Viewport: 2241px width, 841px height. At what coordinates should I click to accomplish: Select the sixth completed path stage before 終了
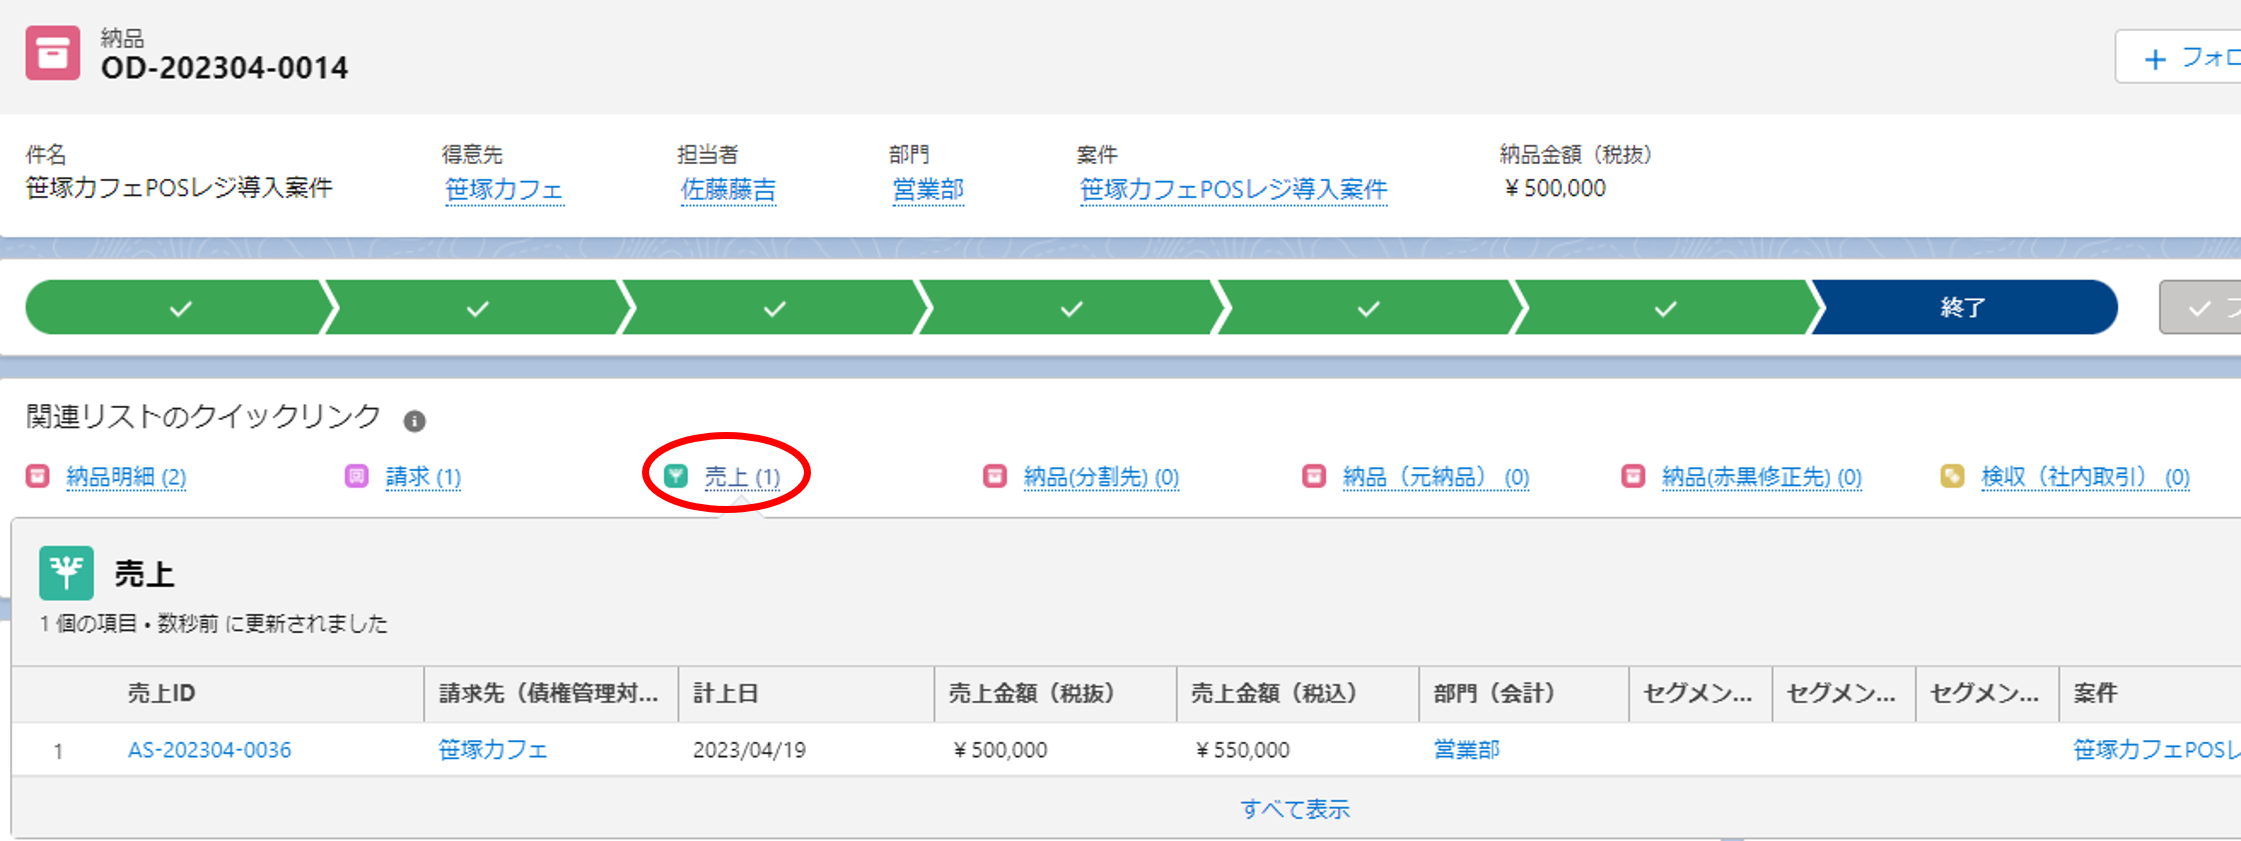click(x=1664, y=307)
